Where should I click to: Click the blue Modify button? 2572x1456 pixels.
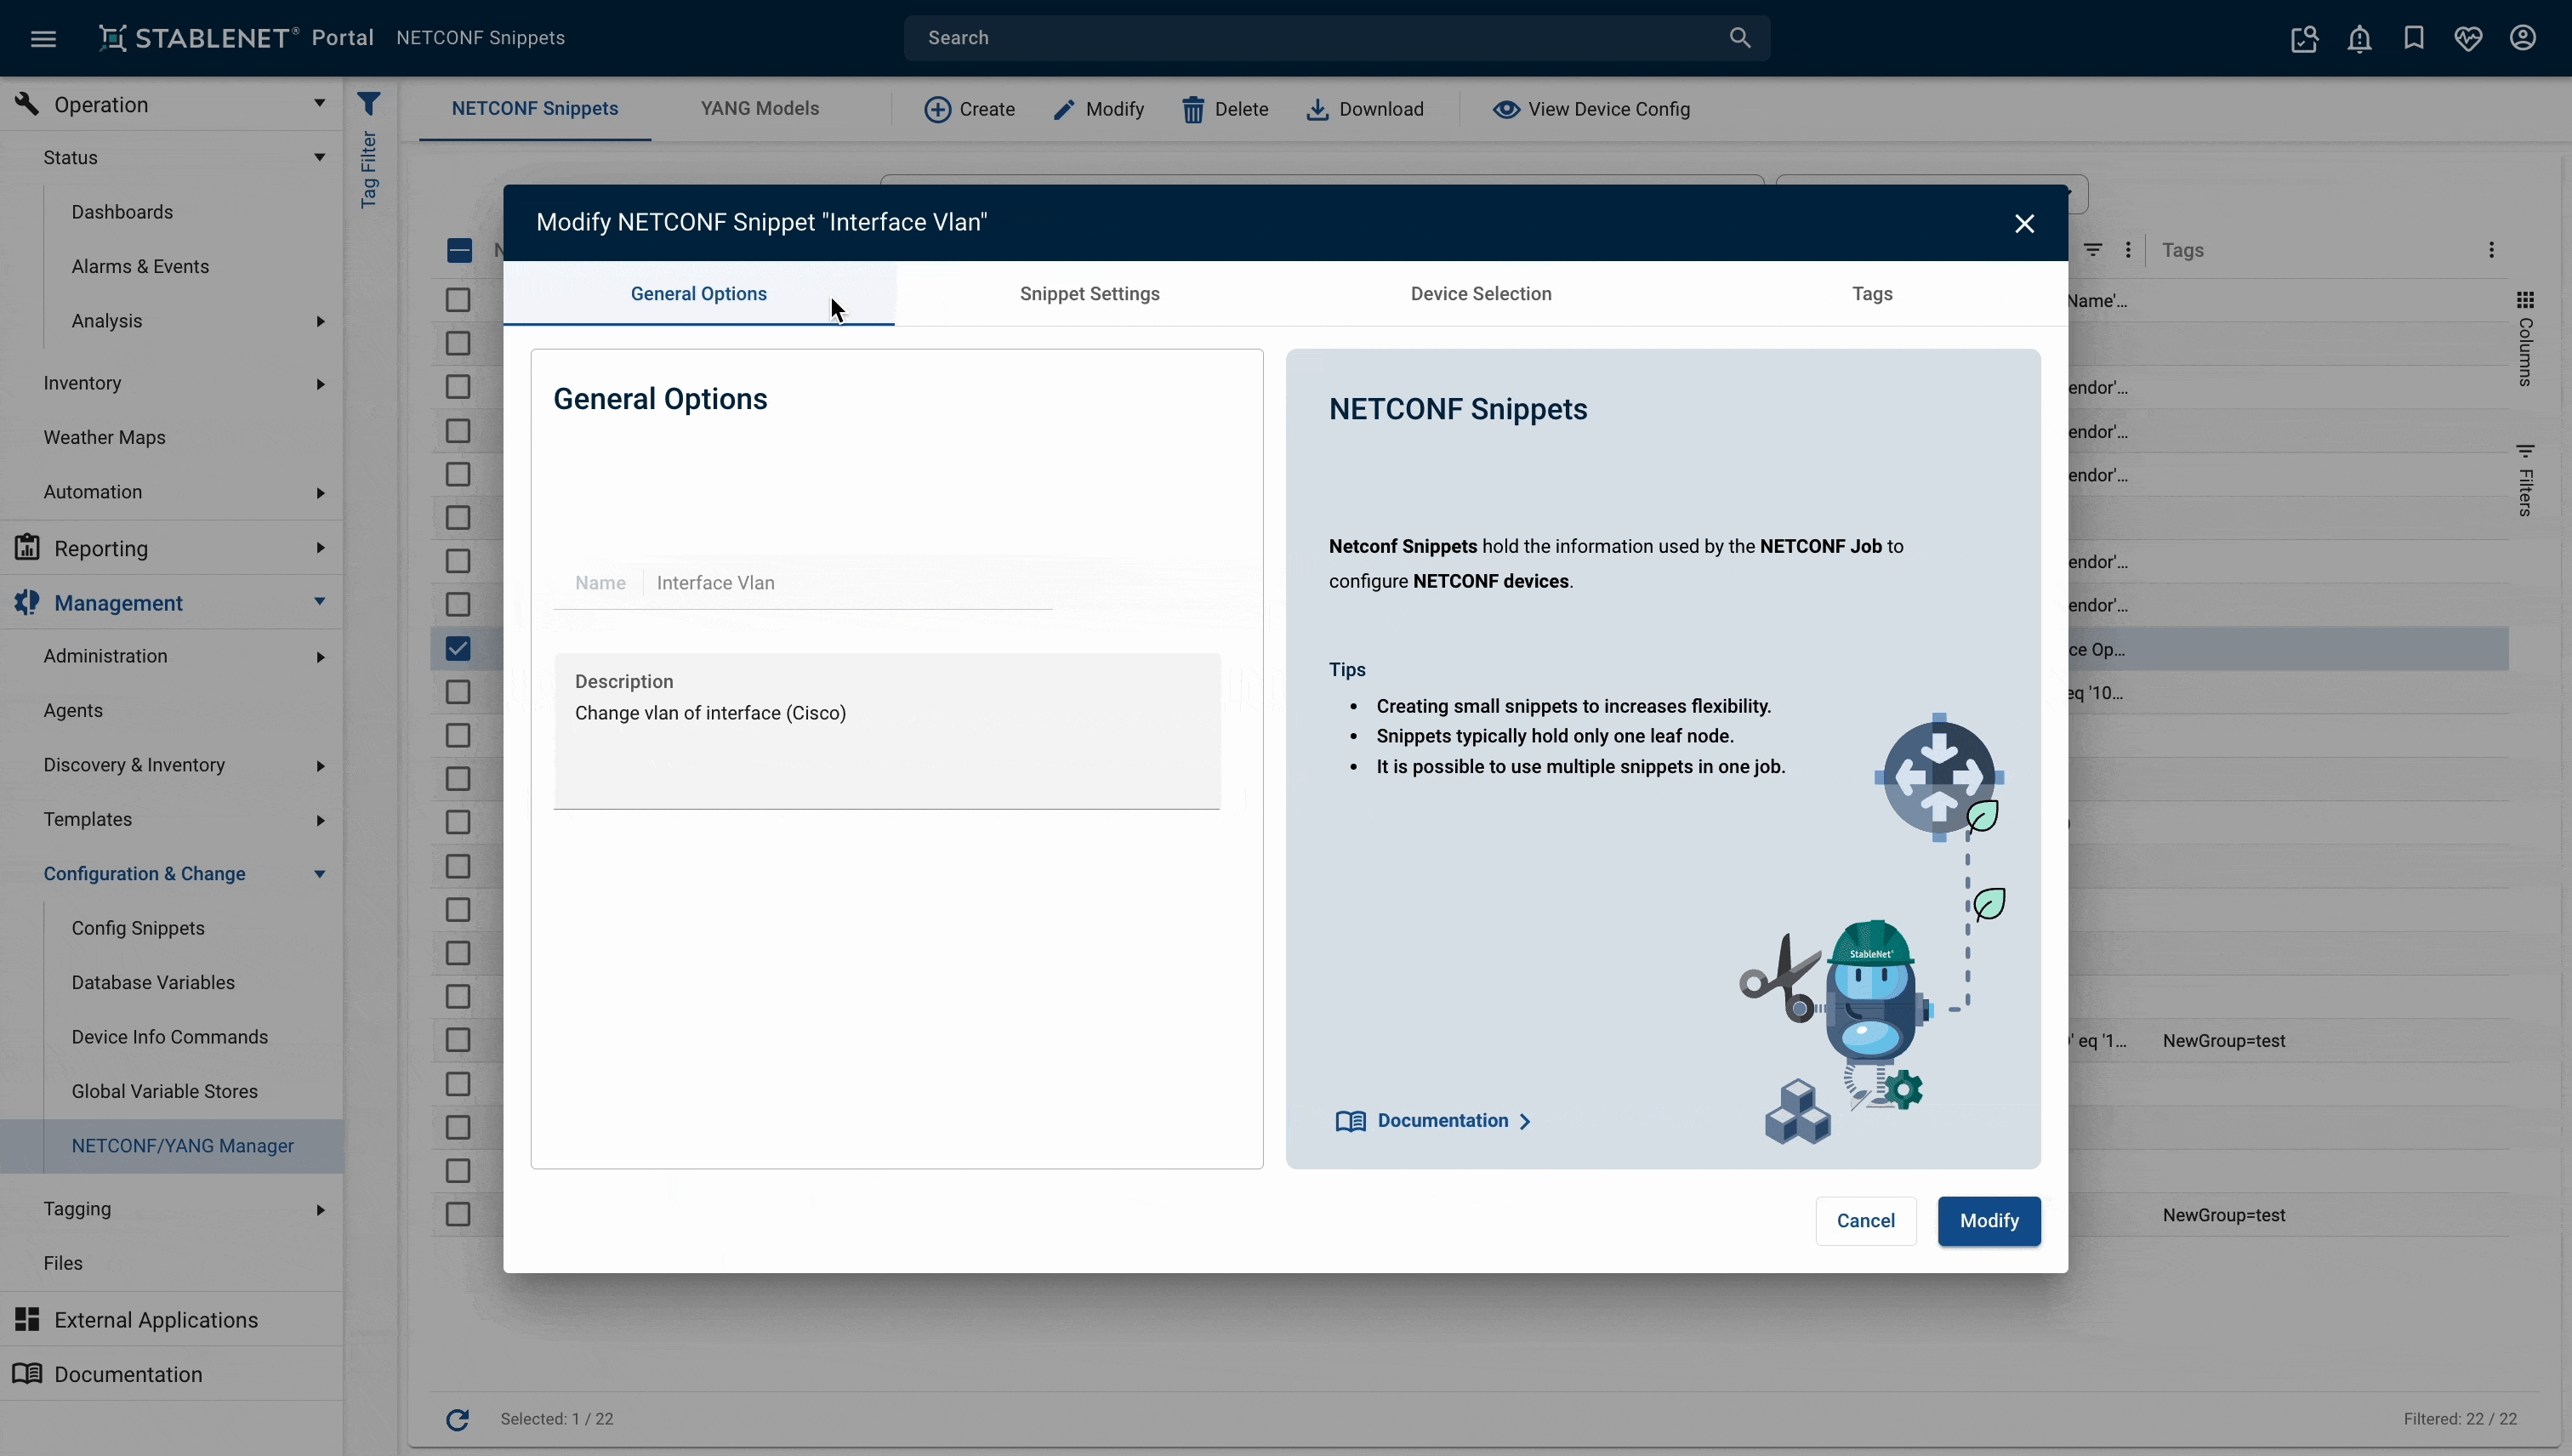[x=1988, y=1221]
